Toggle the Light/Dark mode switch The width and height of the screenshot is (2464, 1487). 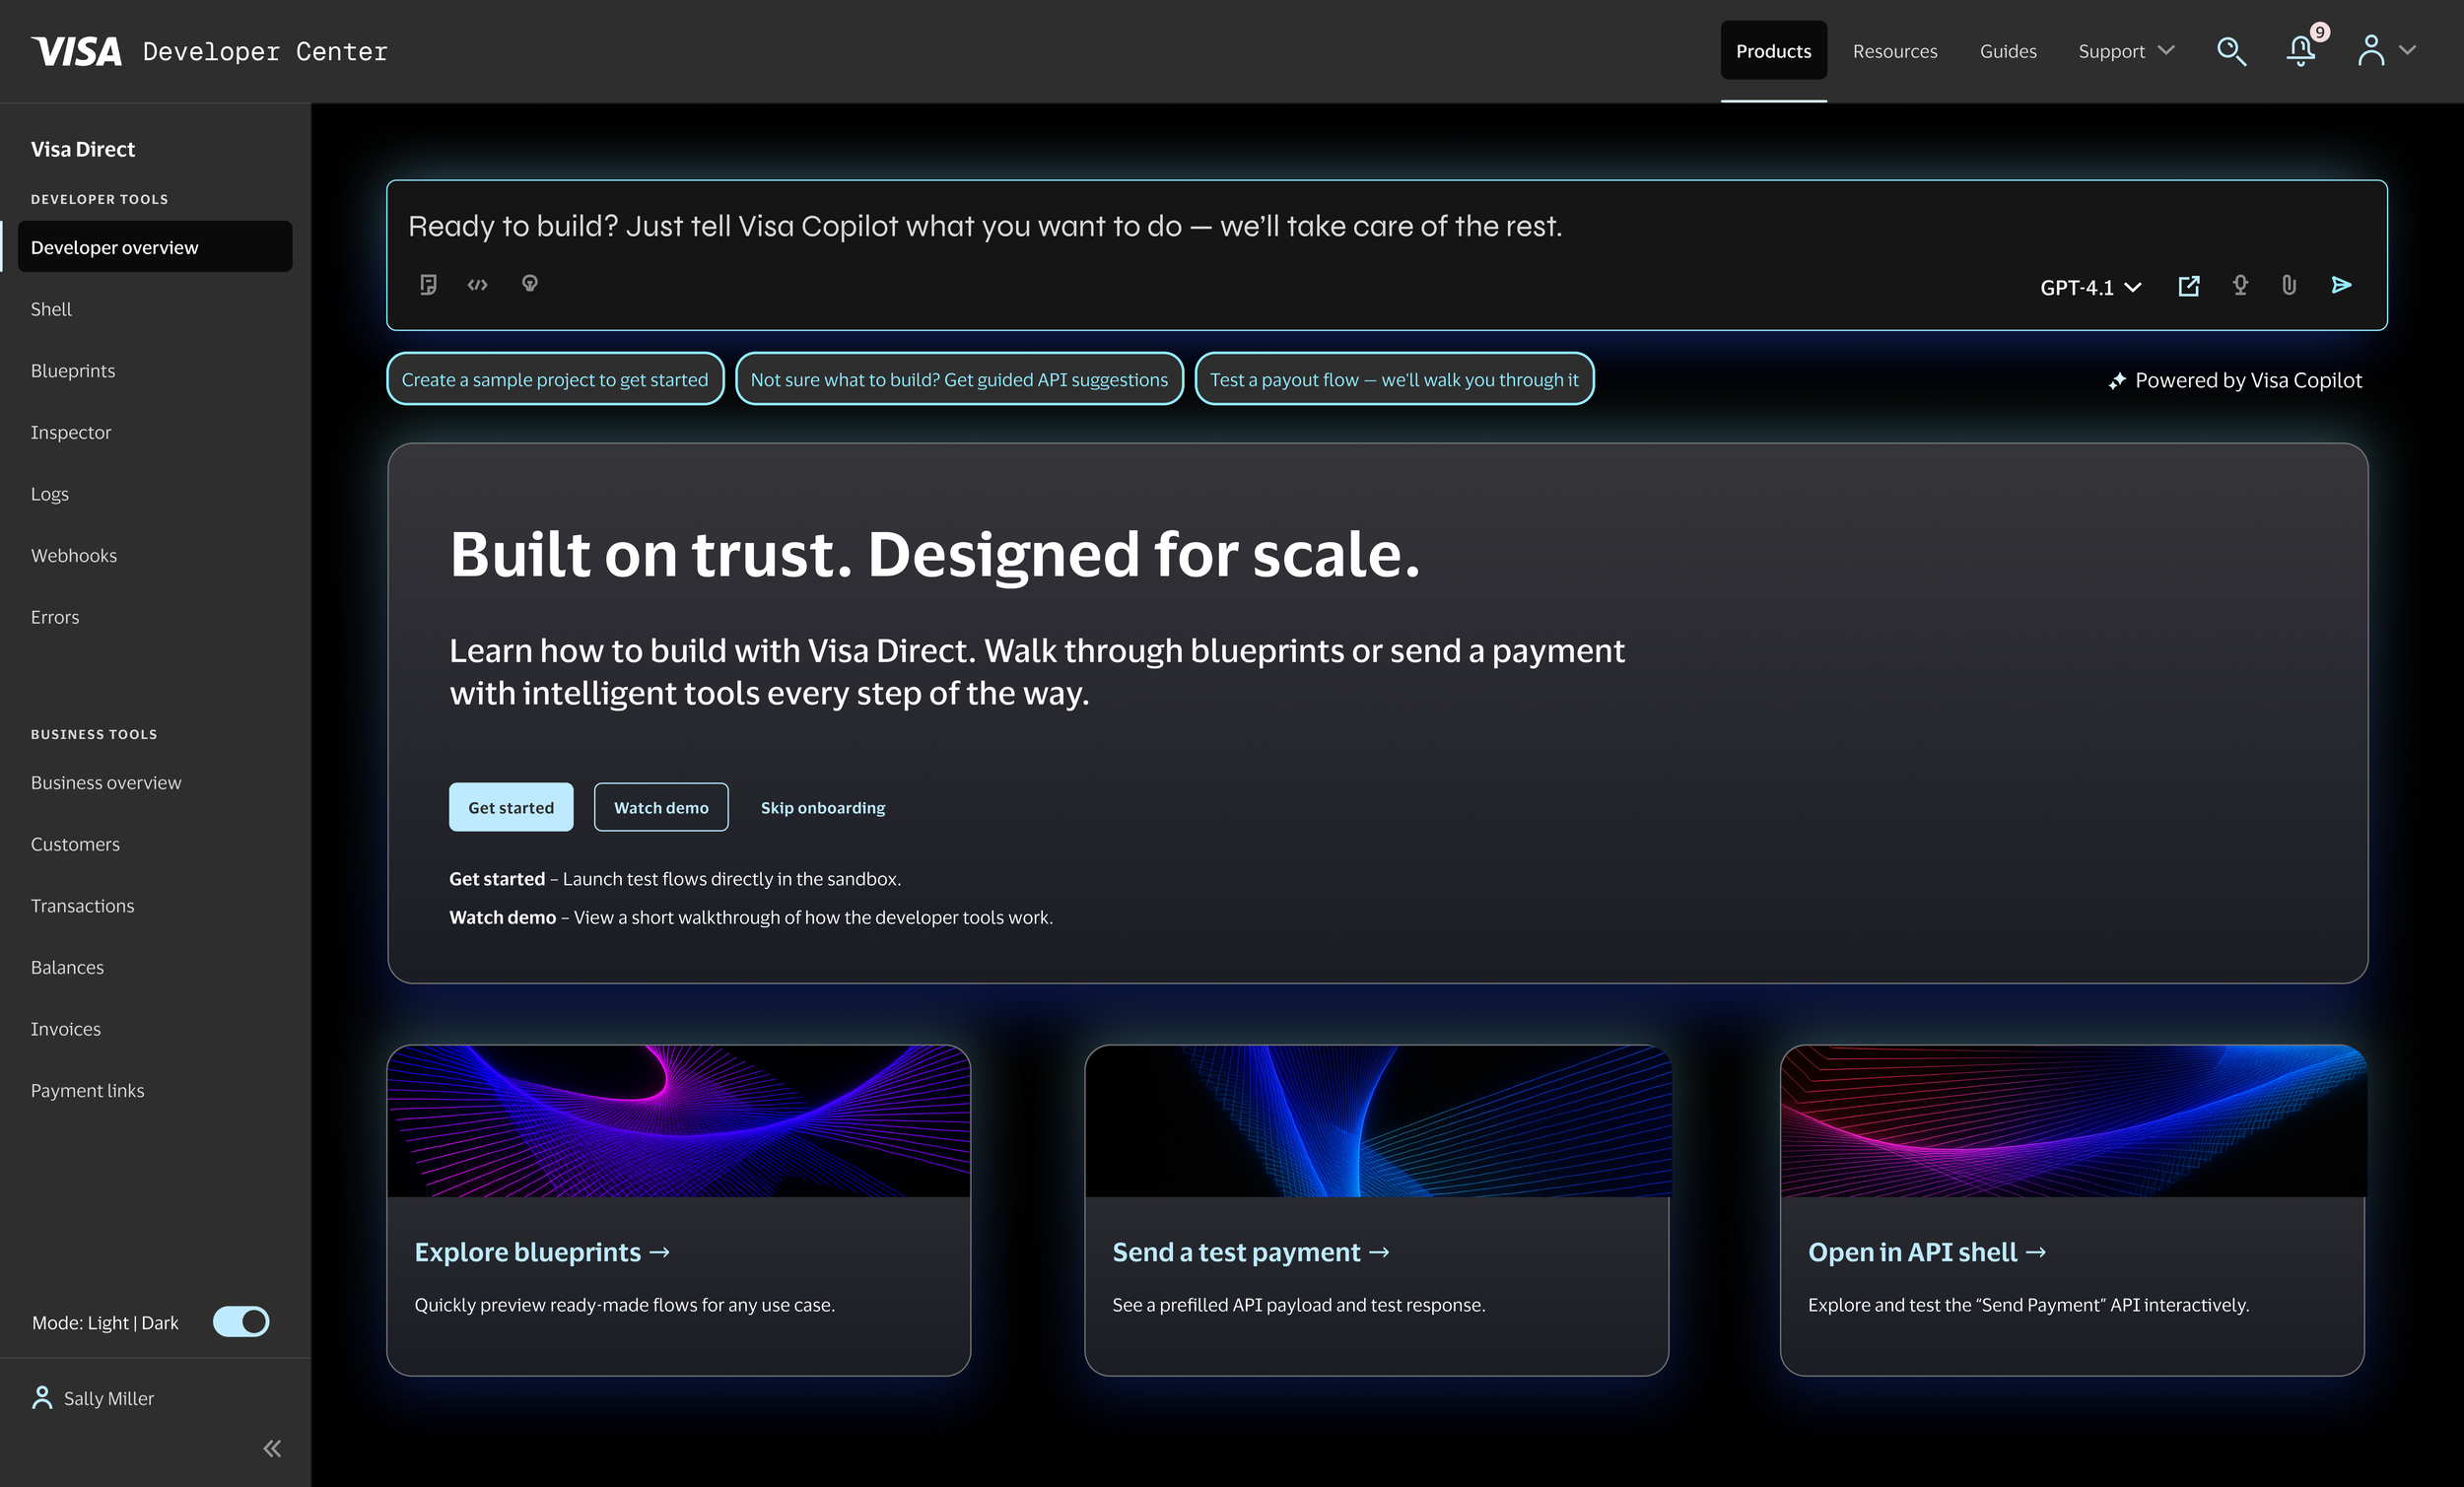pos(241,1322)
